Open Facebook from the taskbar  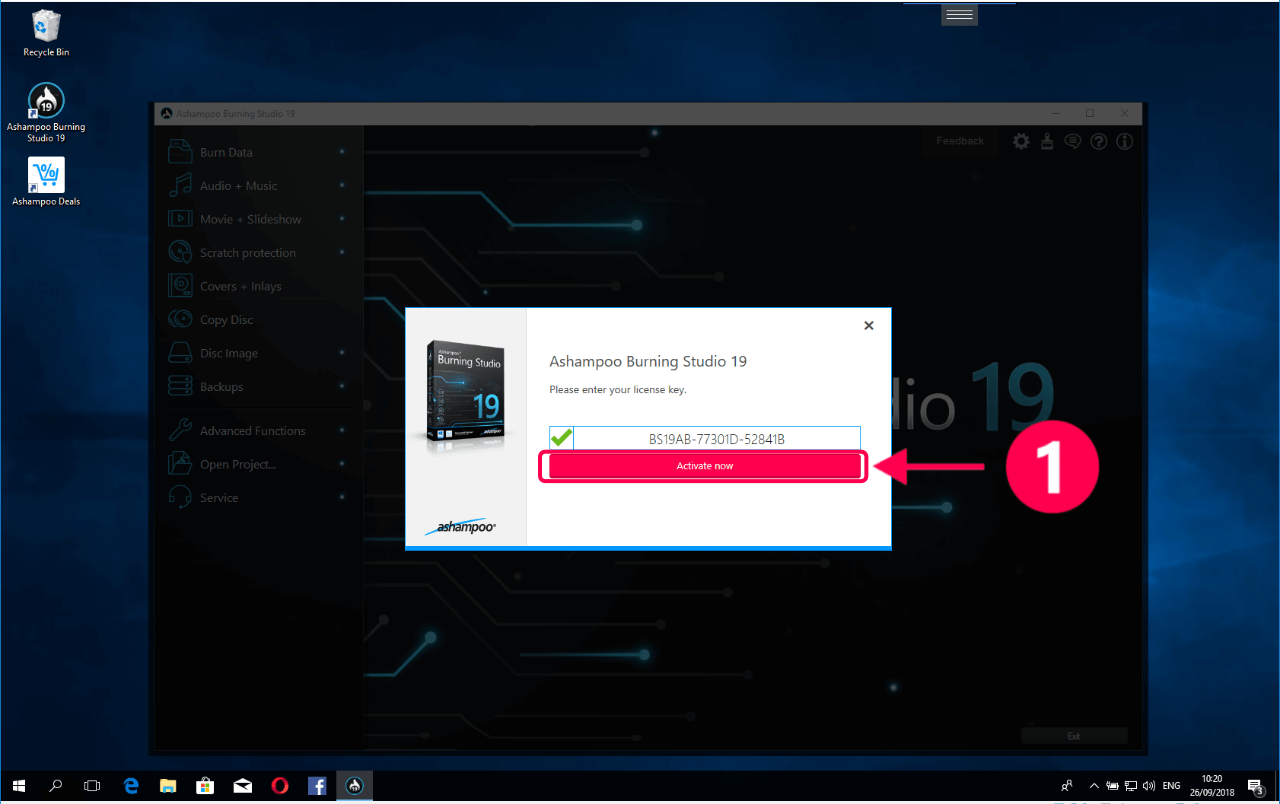[x=317, y=787]
